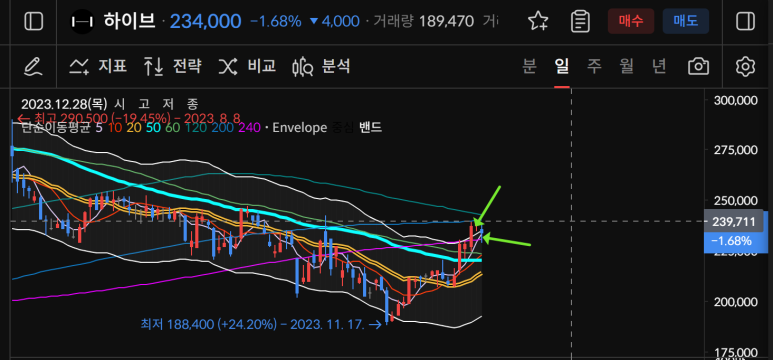Click the 20 moving average label

133,128
